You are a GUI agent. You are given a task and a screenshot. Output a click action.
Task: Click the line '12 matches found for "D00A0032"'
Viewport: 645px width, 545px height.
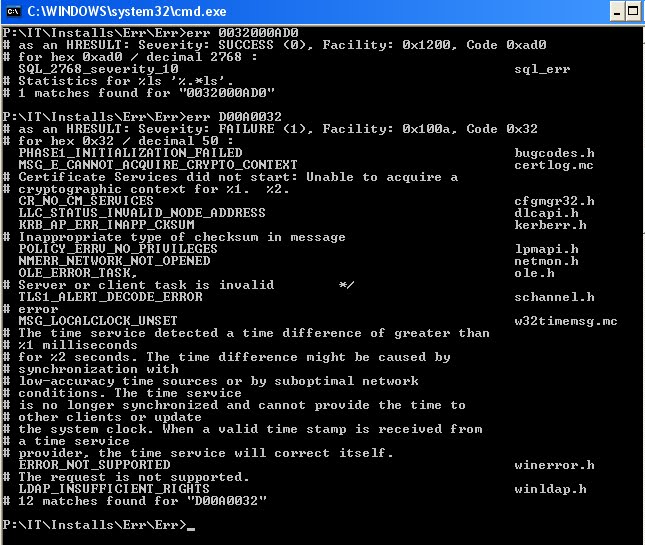click(142, 501)
